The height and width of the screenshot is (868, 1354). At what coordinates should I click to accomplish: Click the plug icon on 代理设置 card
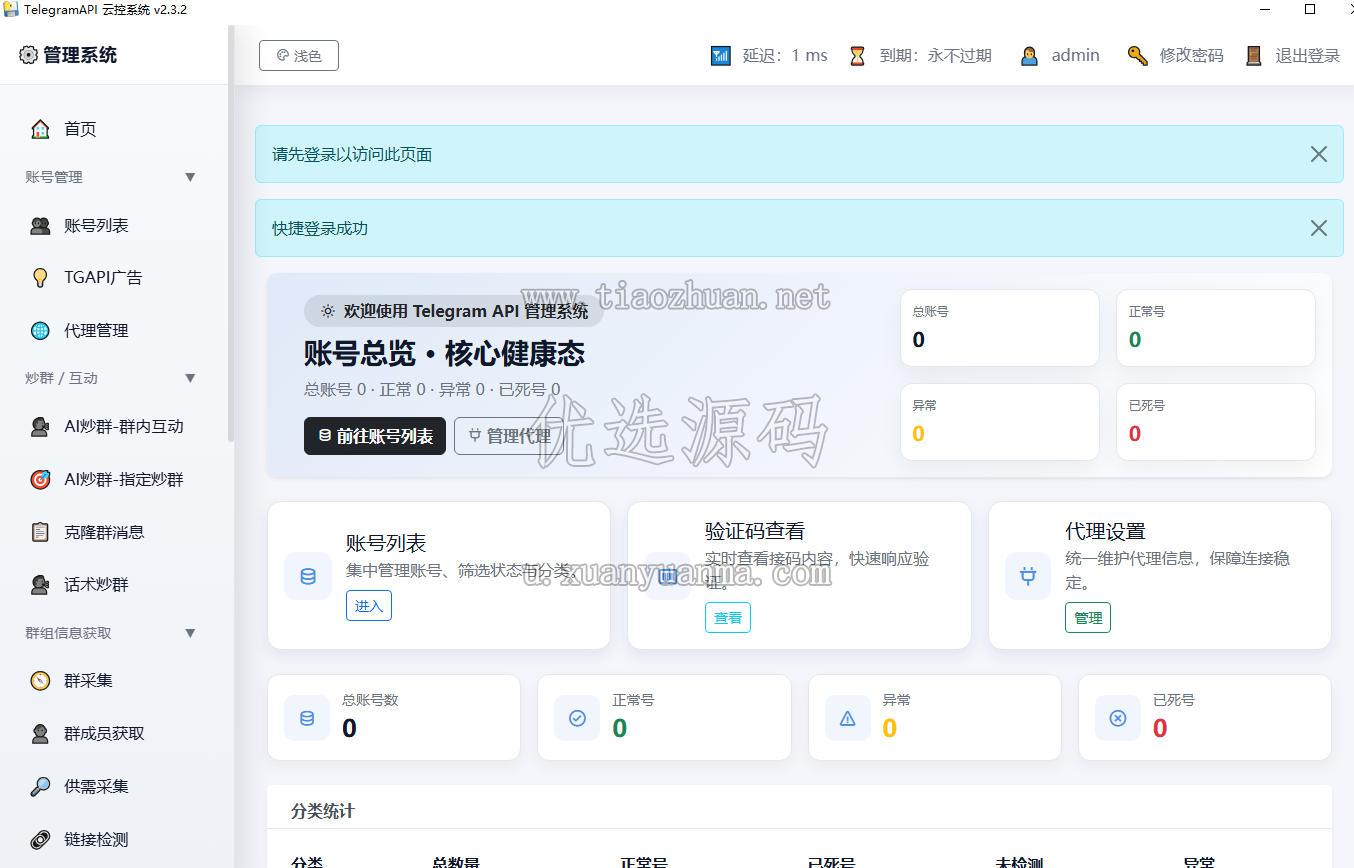(x=1028, y=576)
